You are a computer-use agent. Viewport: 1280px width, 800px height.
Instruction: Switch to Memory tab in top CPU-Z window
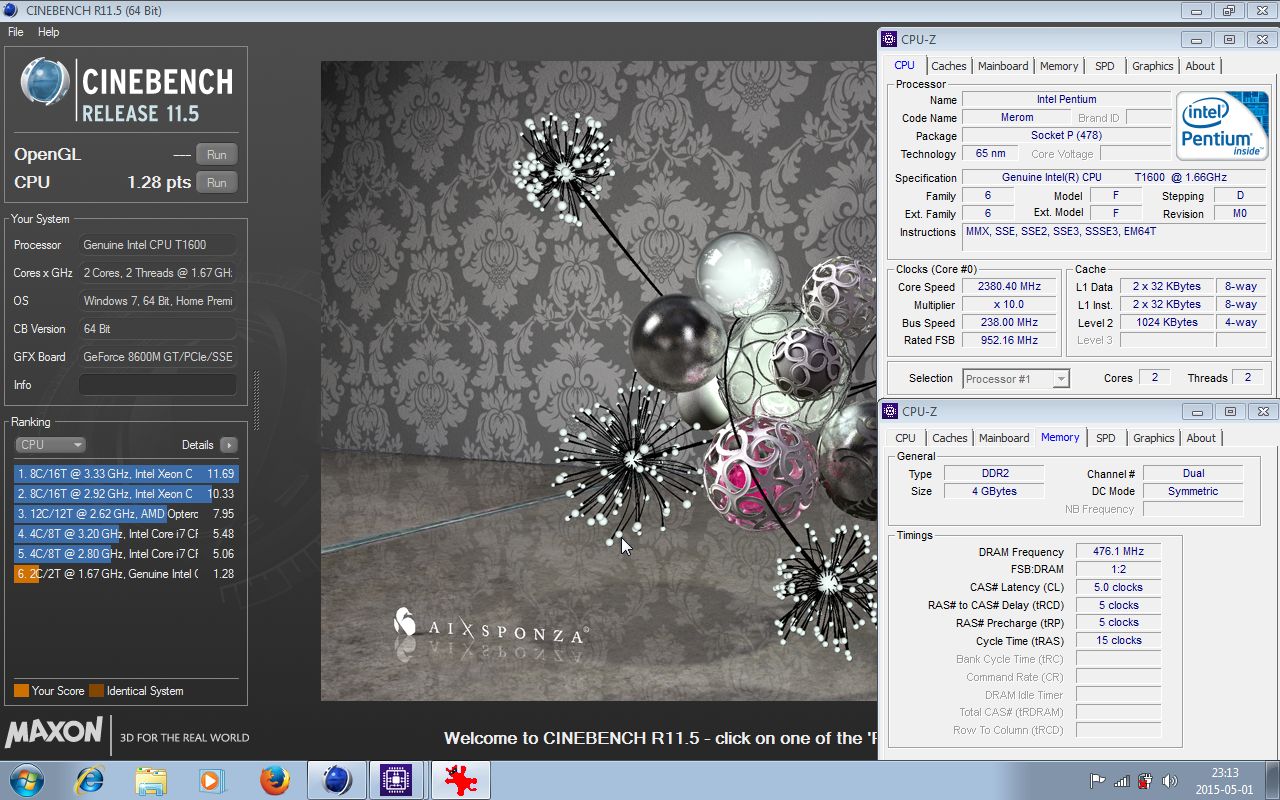click(1059, 66)
